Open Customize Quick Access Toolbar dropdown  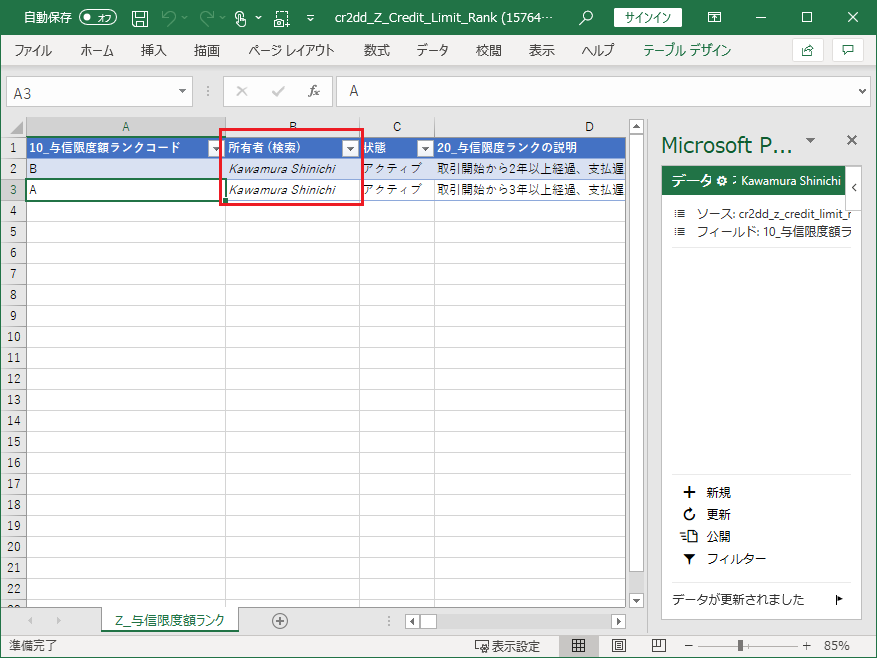point(310,18)
